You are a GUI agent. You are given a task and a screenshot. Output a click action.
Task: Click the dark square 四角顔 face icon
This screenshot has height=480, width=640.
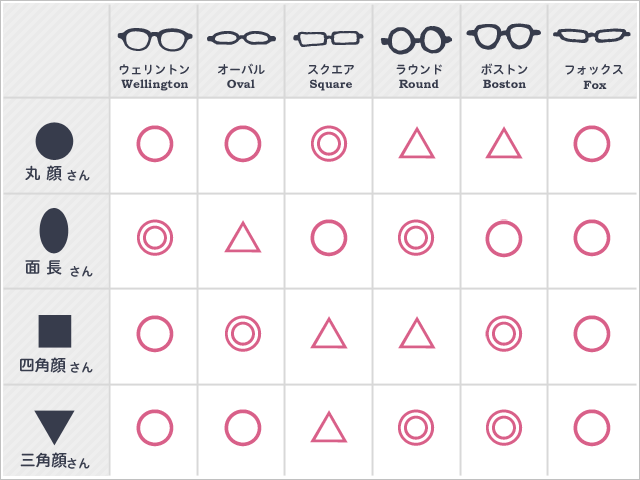click(x=55, y=331)
